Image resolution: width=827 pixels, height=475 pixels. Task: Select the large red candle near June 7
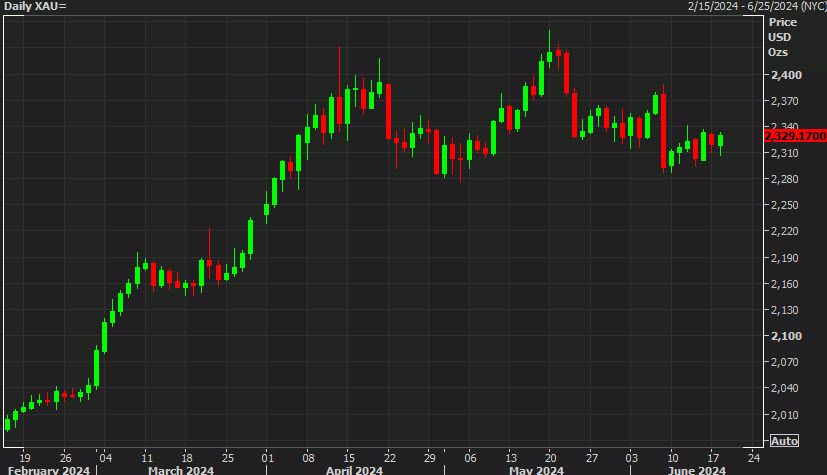coord(663,131)
